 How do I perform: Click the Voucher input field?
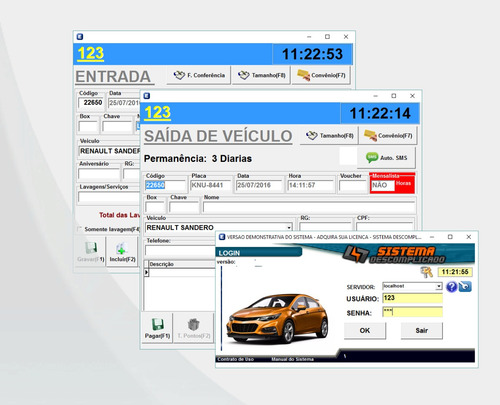point(353,186)
